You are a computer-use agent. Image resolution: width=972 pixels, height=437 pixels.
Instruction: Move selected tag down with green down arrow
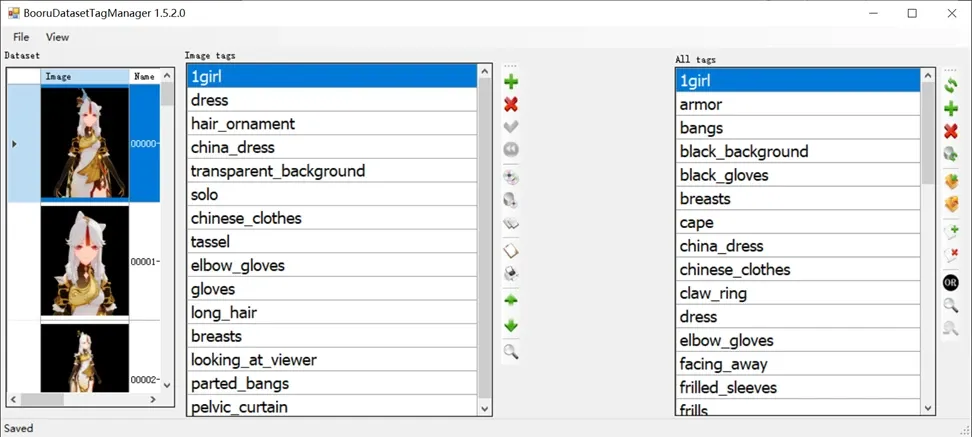click(x=511, y=325)
